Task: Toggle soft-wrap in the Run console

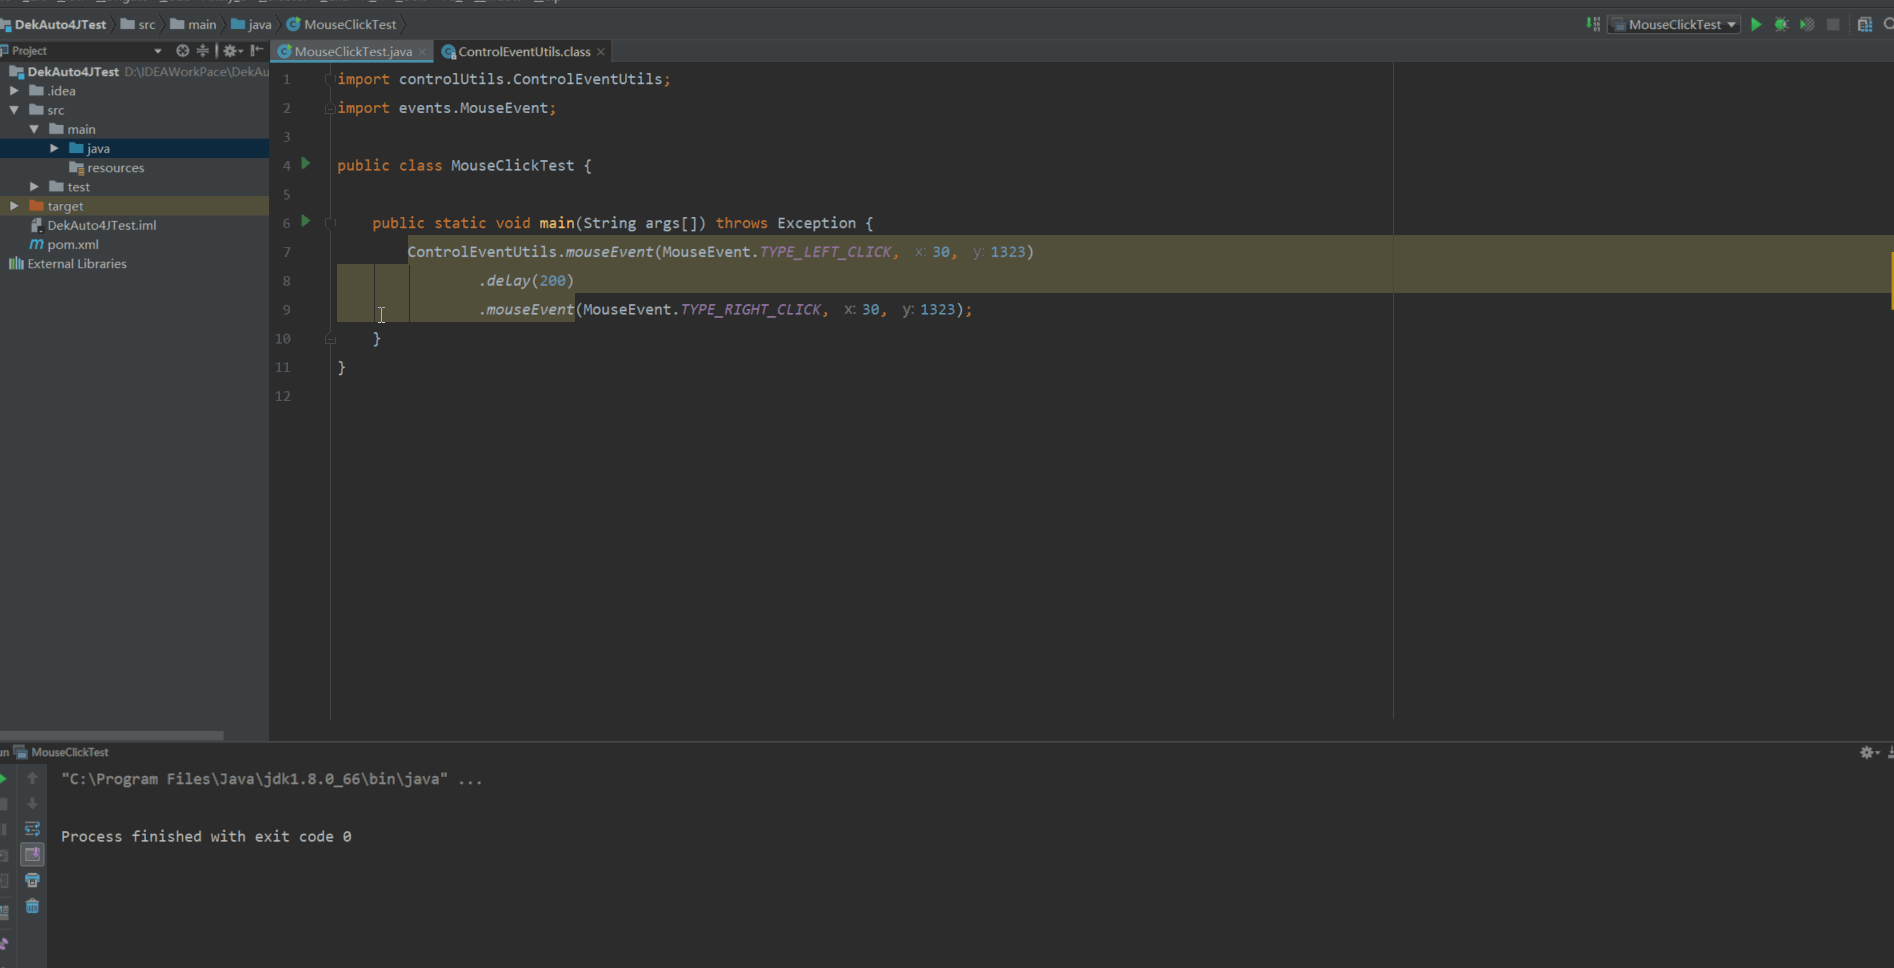Action: tap(32, 829)
